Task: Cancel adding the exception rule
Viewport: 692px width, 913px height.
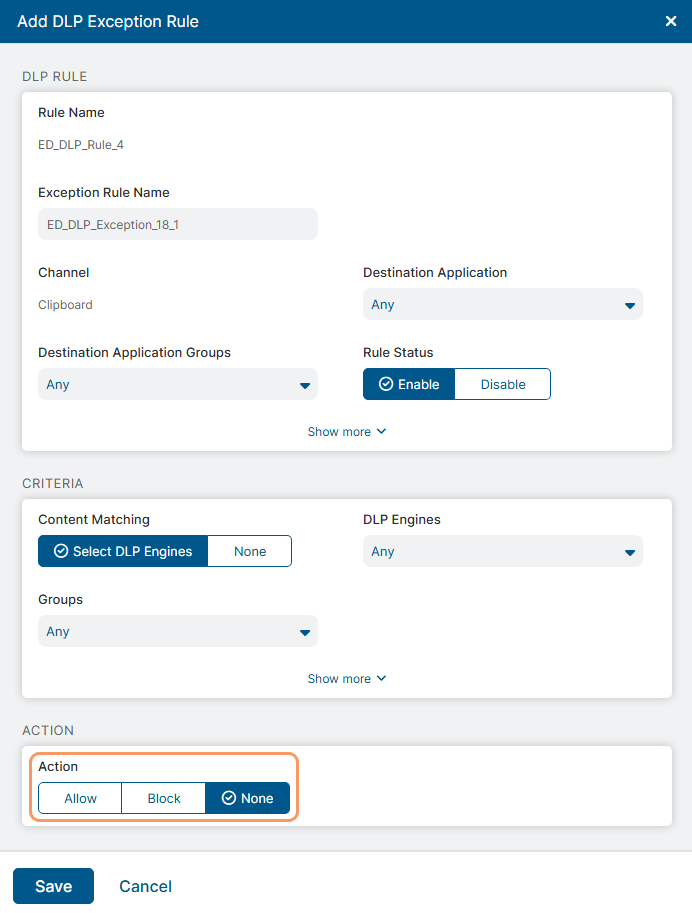Action: pos(145,886)
